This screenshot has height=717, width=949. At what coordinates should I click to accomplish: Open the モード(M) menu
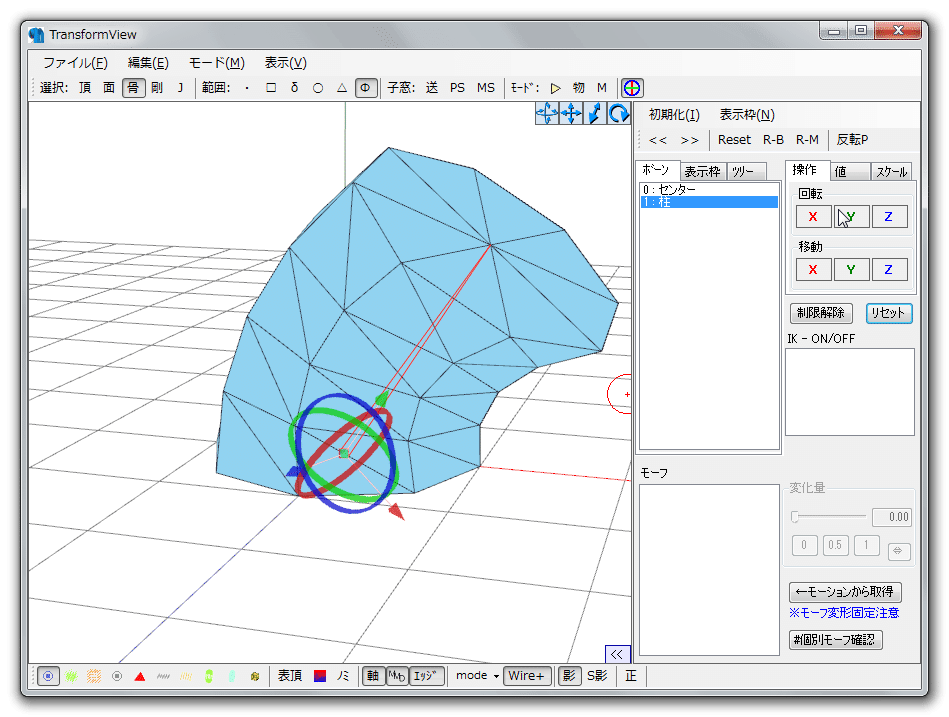(x=217, y=63)
